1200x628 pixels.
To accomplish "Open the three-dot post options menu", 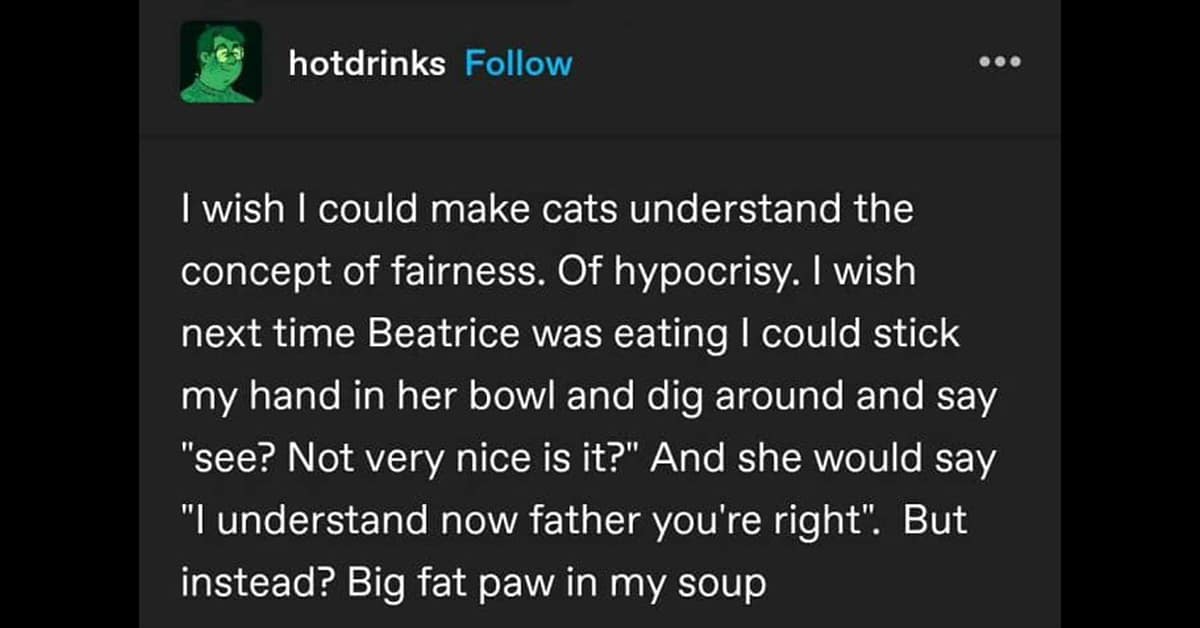I will [x=999, y=62].
